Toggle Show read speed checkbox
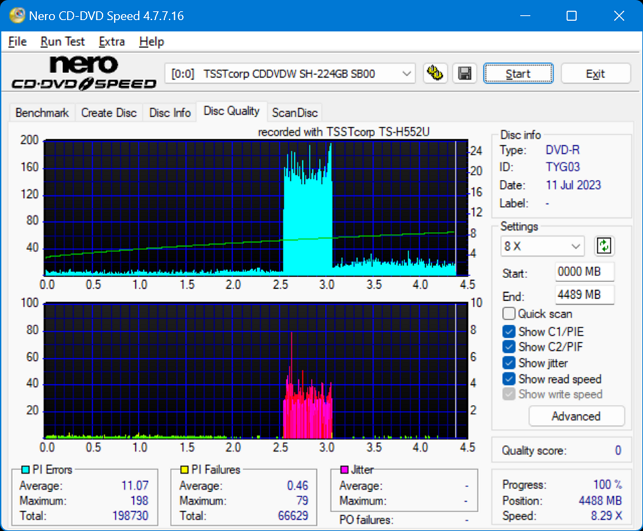 coord(508,379)
